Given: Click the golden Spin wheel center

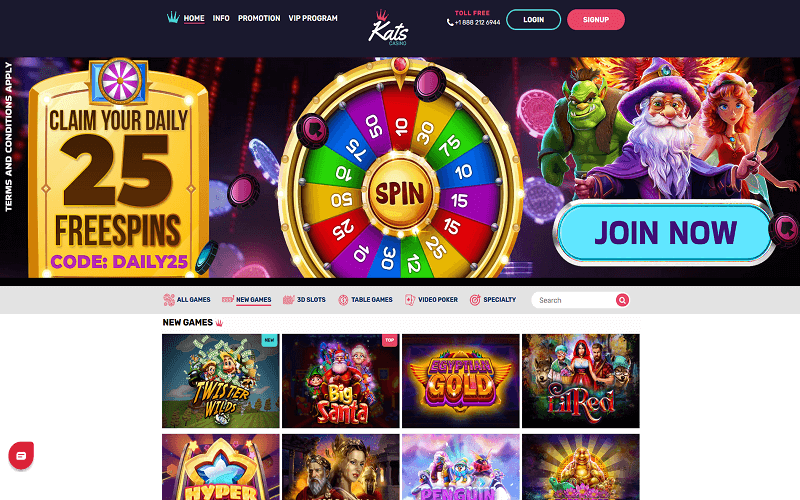Looking at the screenshot, I should point(400,193).
